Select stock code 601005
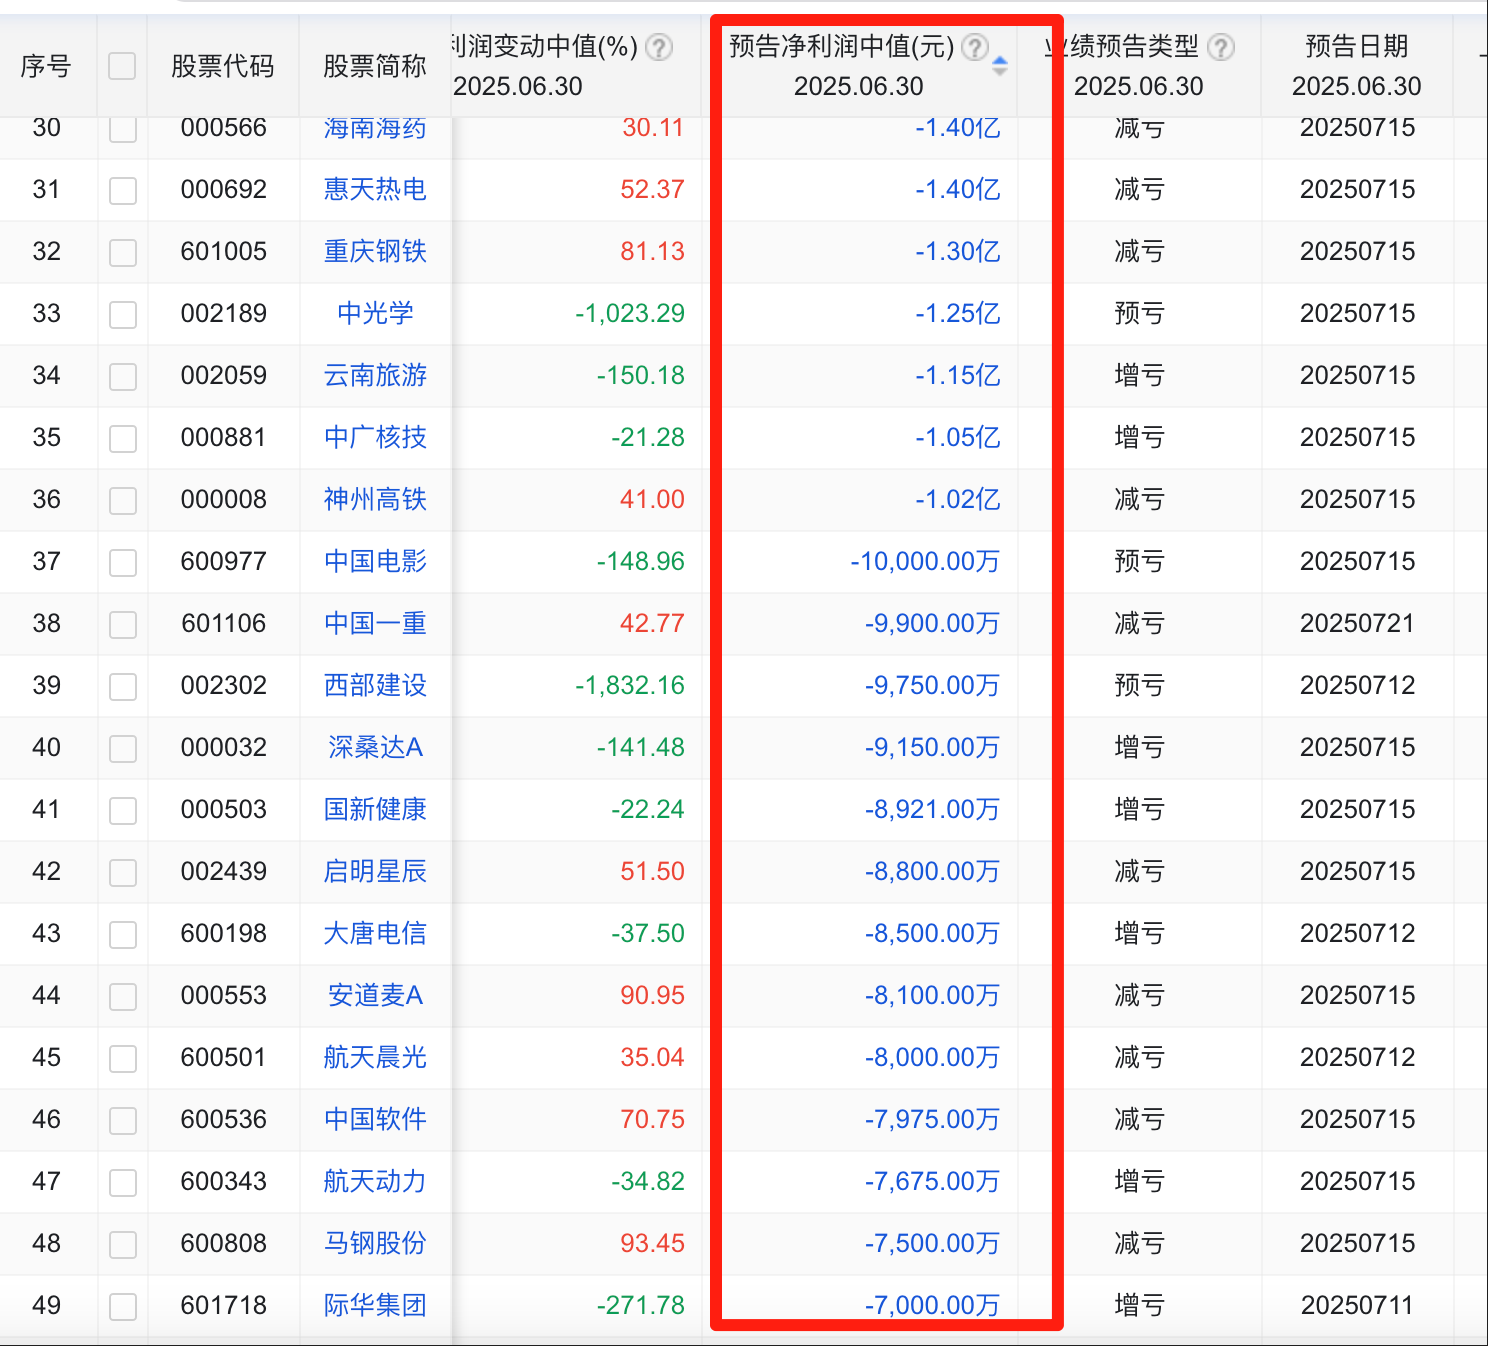Screen dimensions: 1488x1346 point(224,251)
